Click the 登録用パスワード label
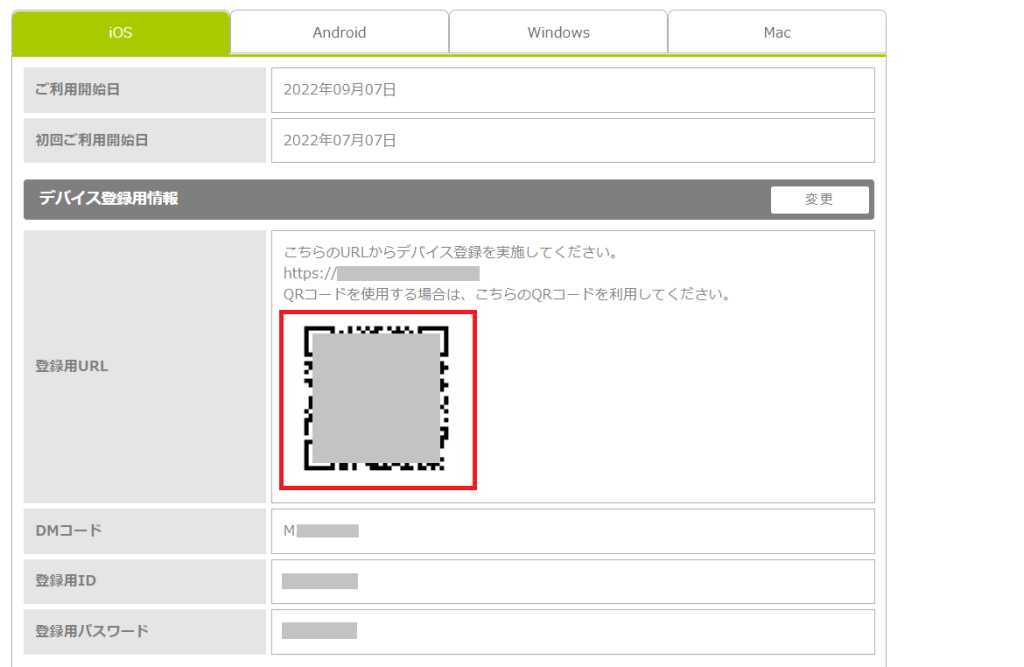Screen dimensions: 1024x667 coord(91,631)
